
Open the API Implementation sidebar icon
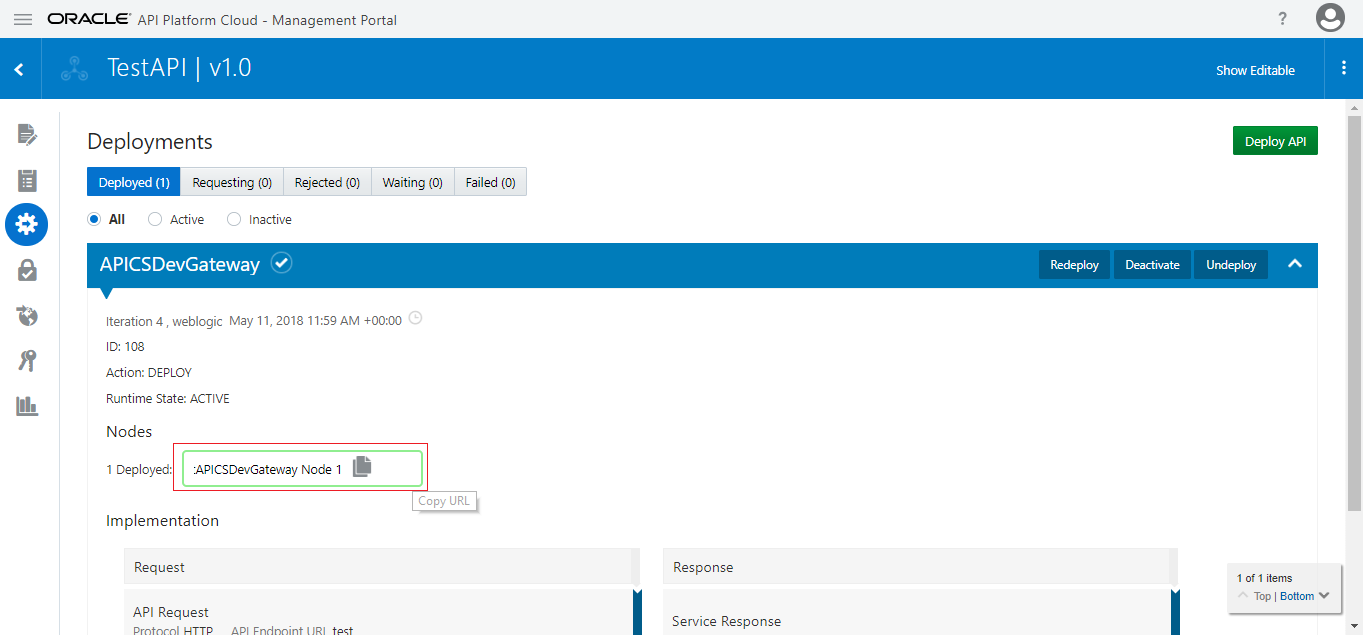coord(27,134)
